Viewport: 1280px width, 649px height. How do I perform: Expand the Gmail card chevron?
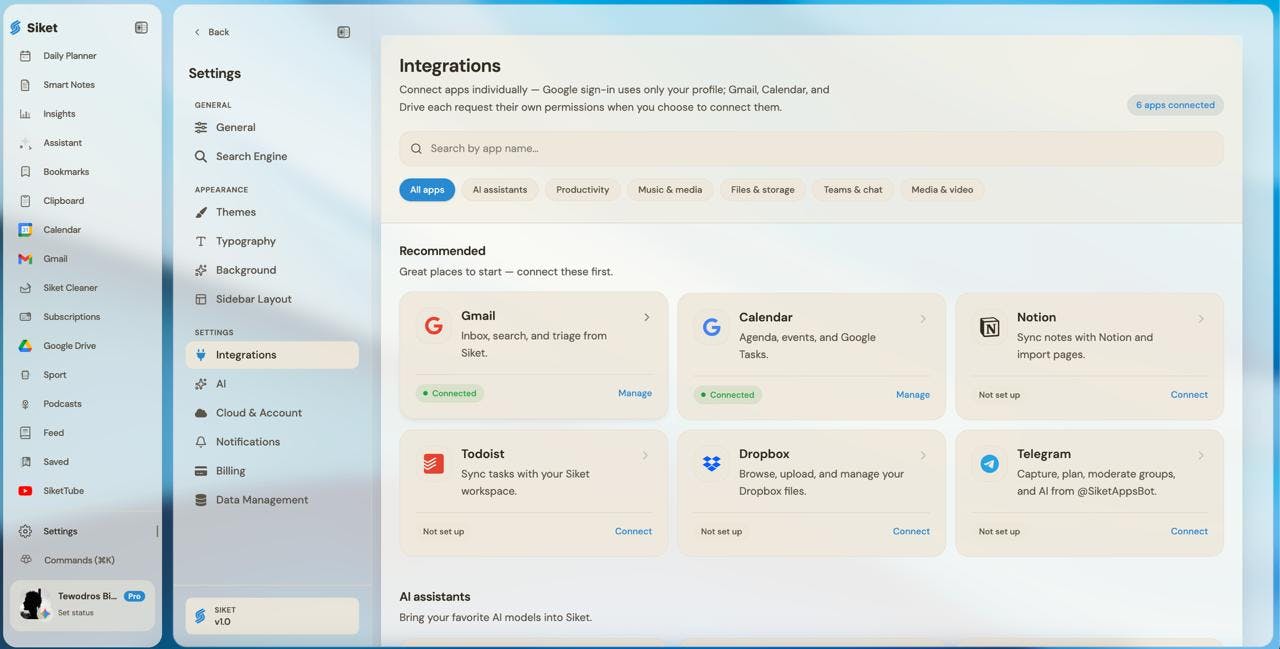(x=647, y=317)
